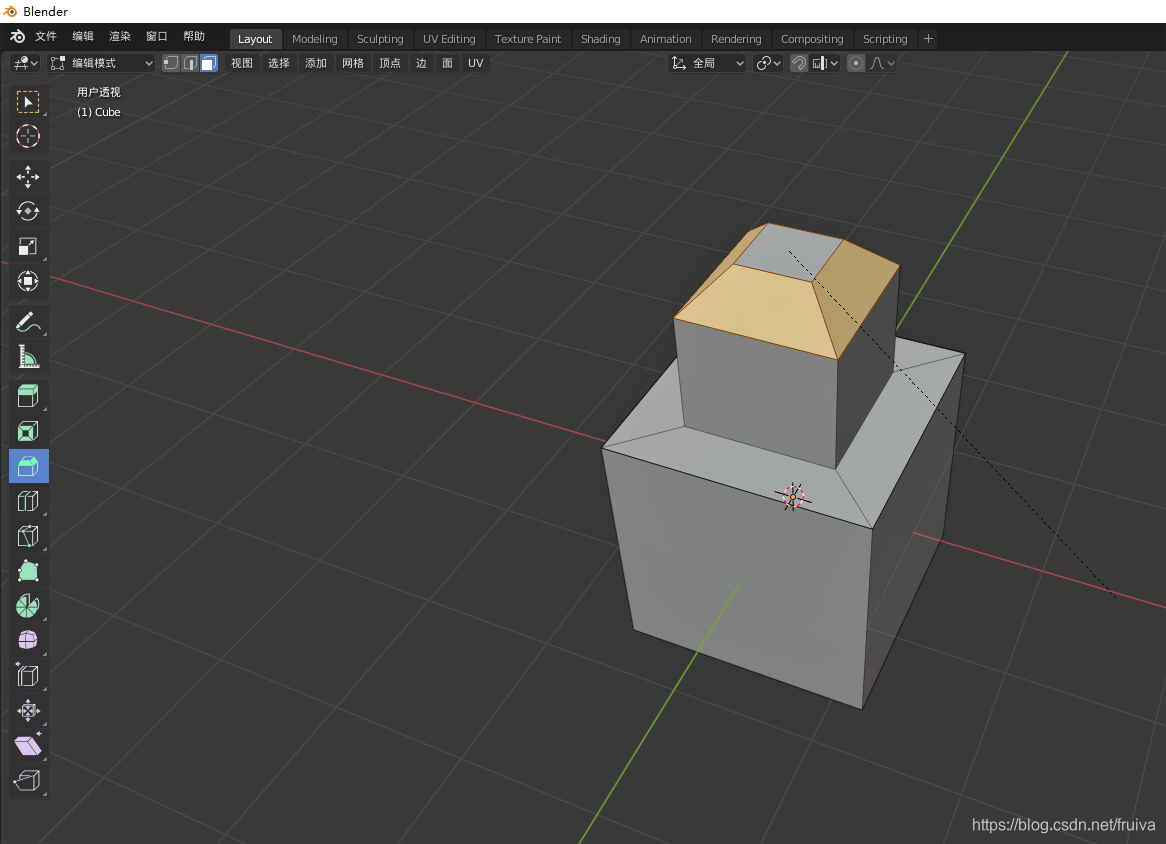Open the 选择 header menu
This screenshot has width=1166, height=844.
click(x=279, y=63)
